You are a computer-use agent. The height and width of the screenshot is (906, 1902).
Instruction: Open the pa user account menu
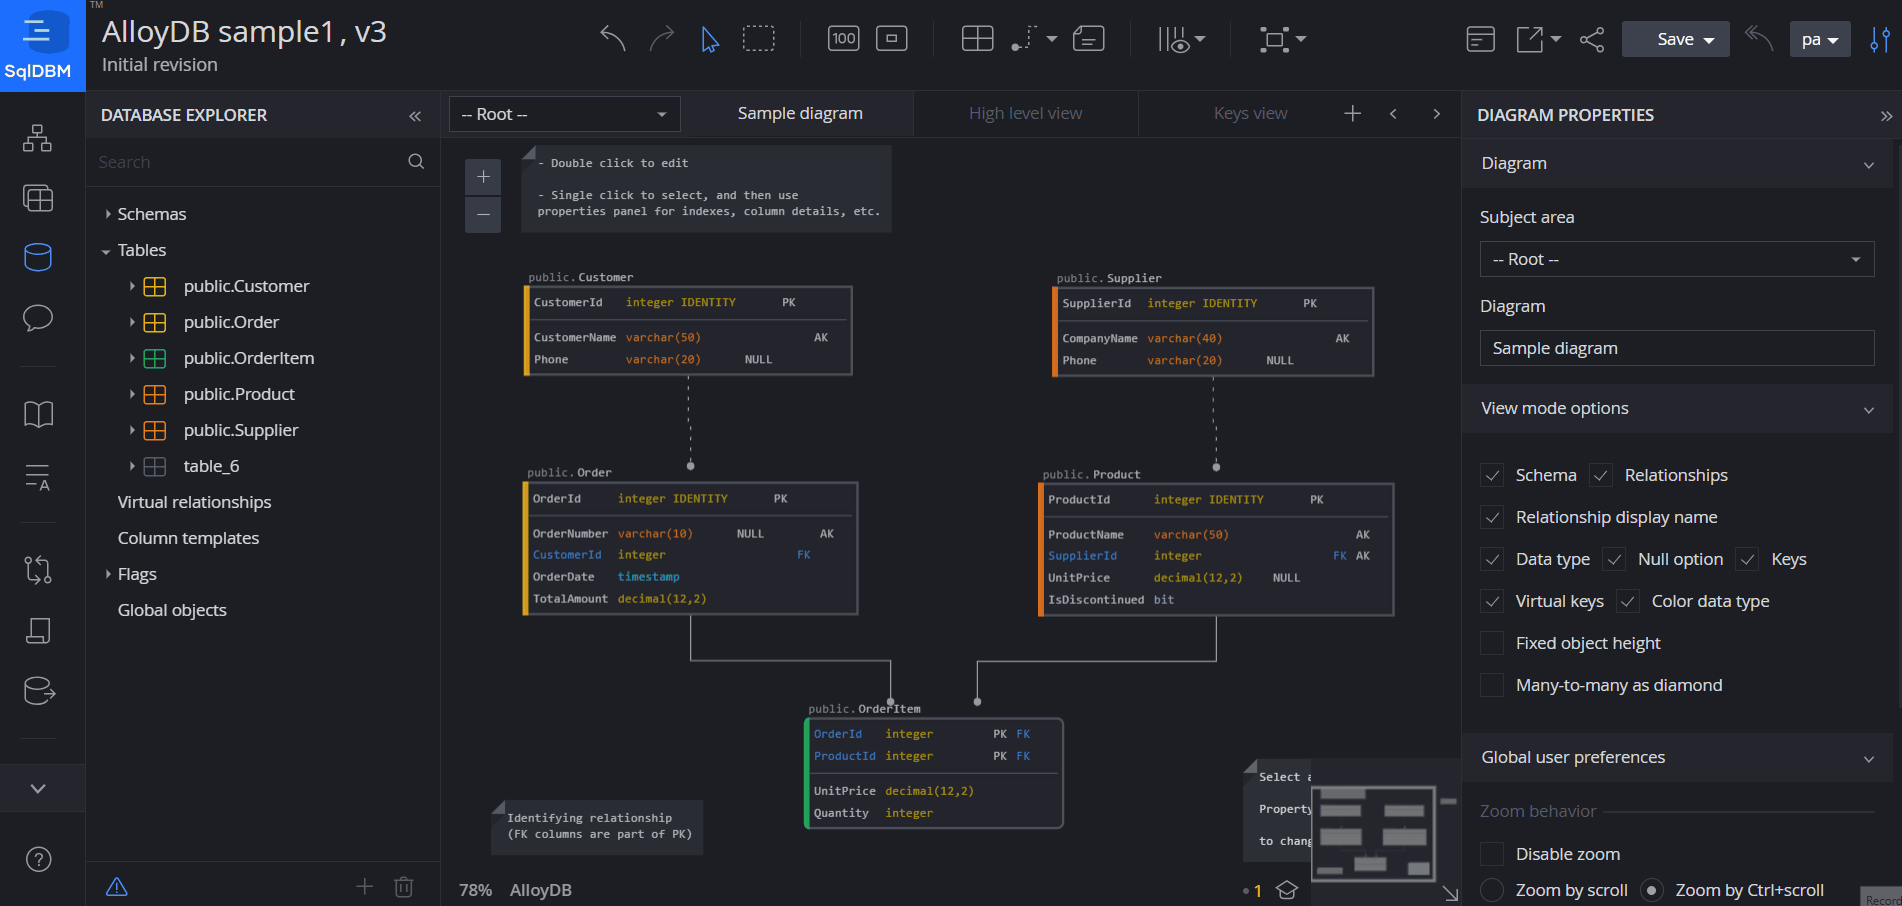[x=1820, y=39]
